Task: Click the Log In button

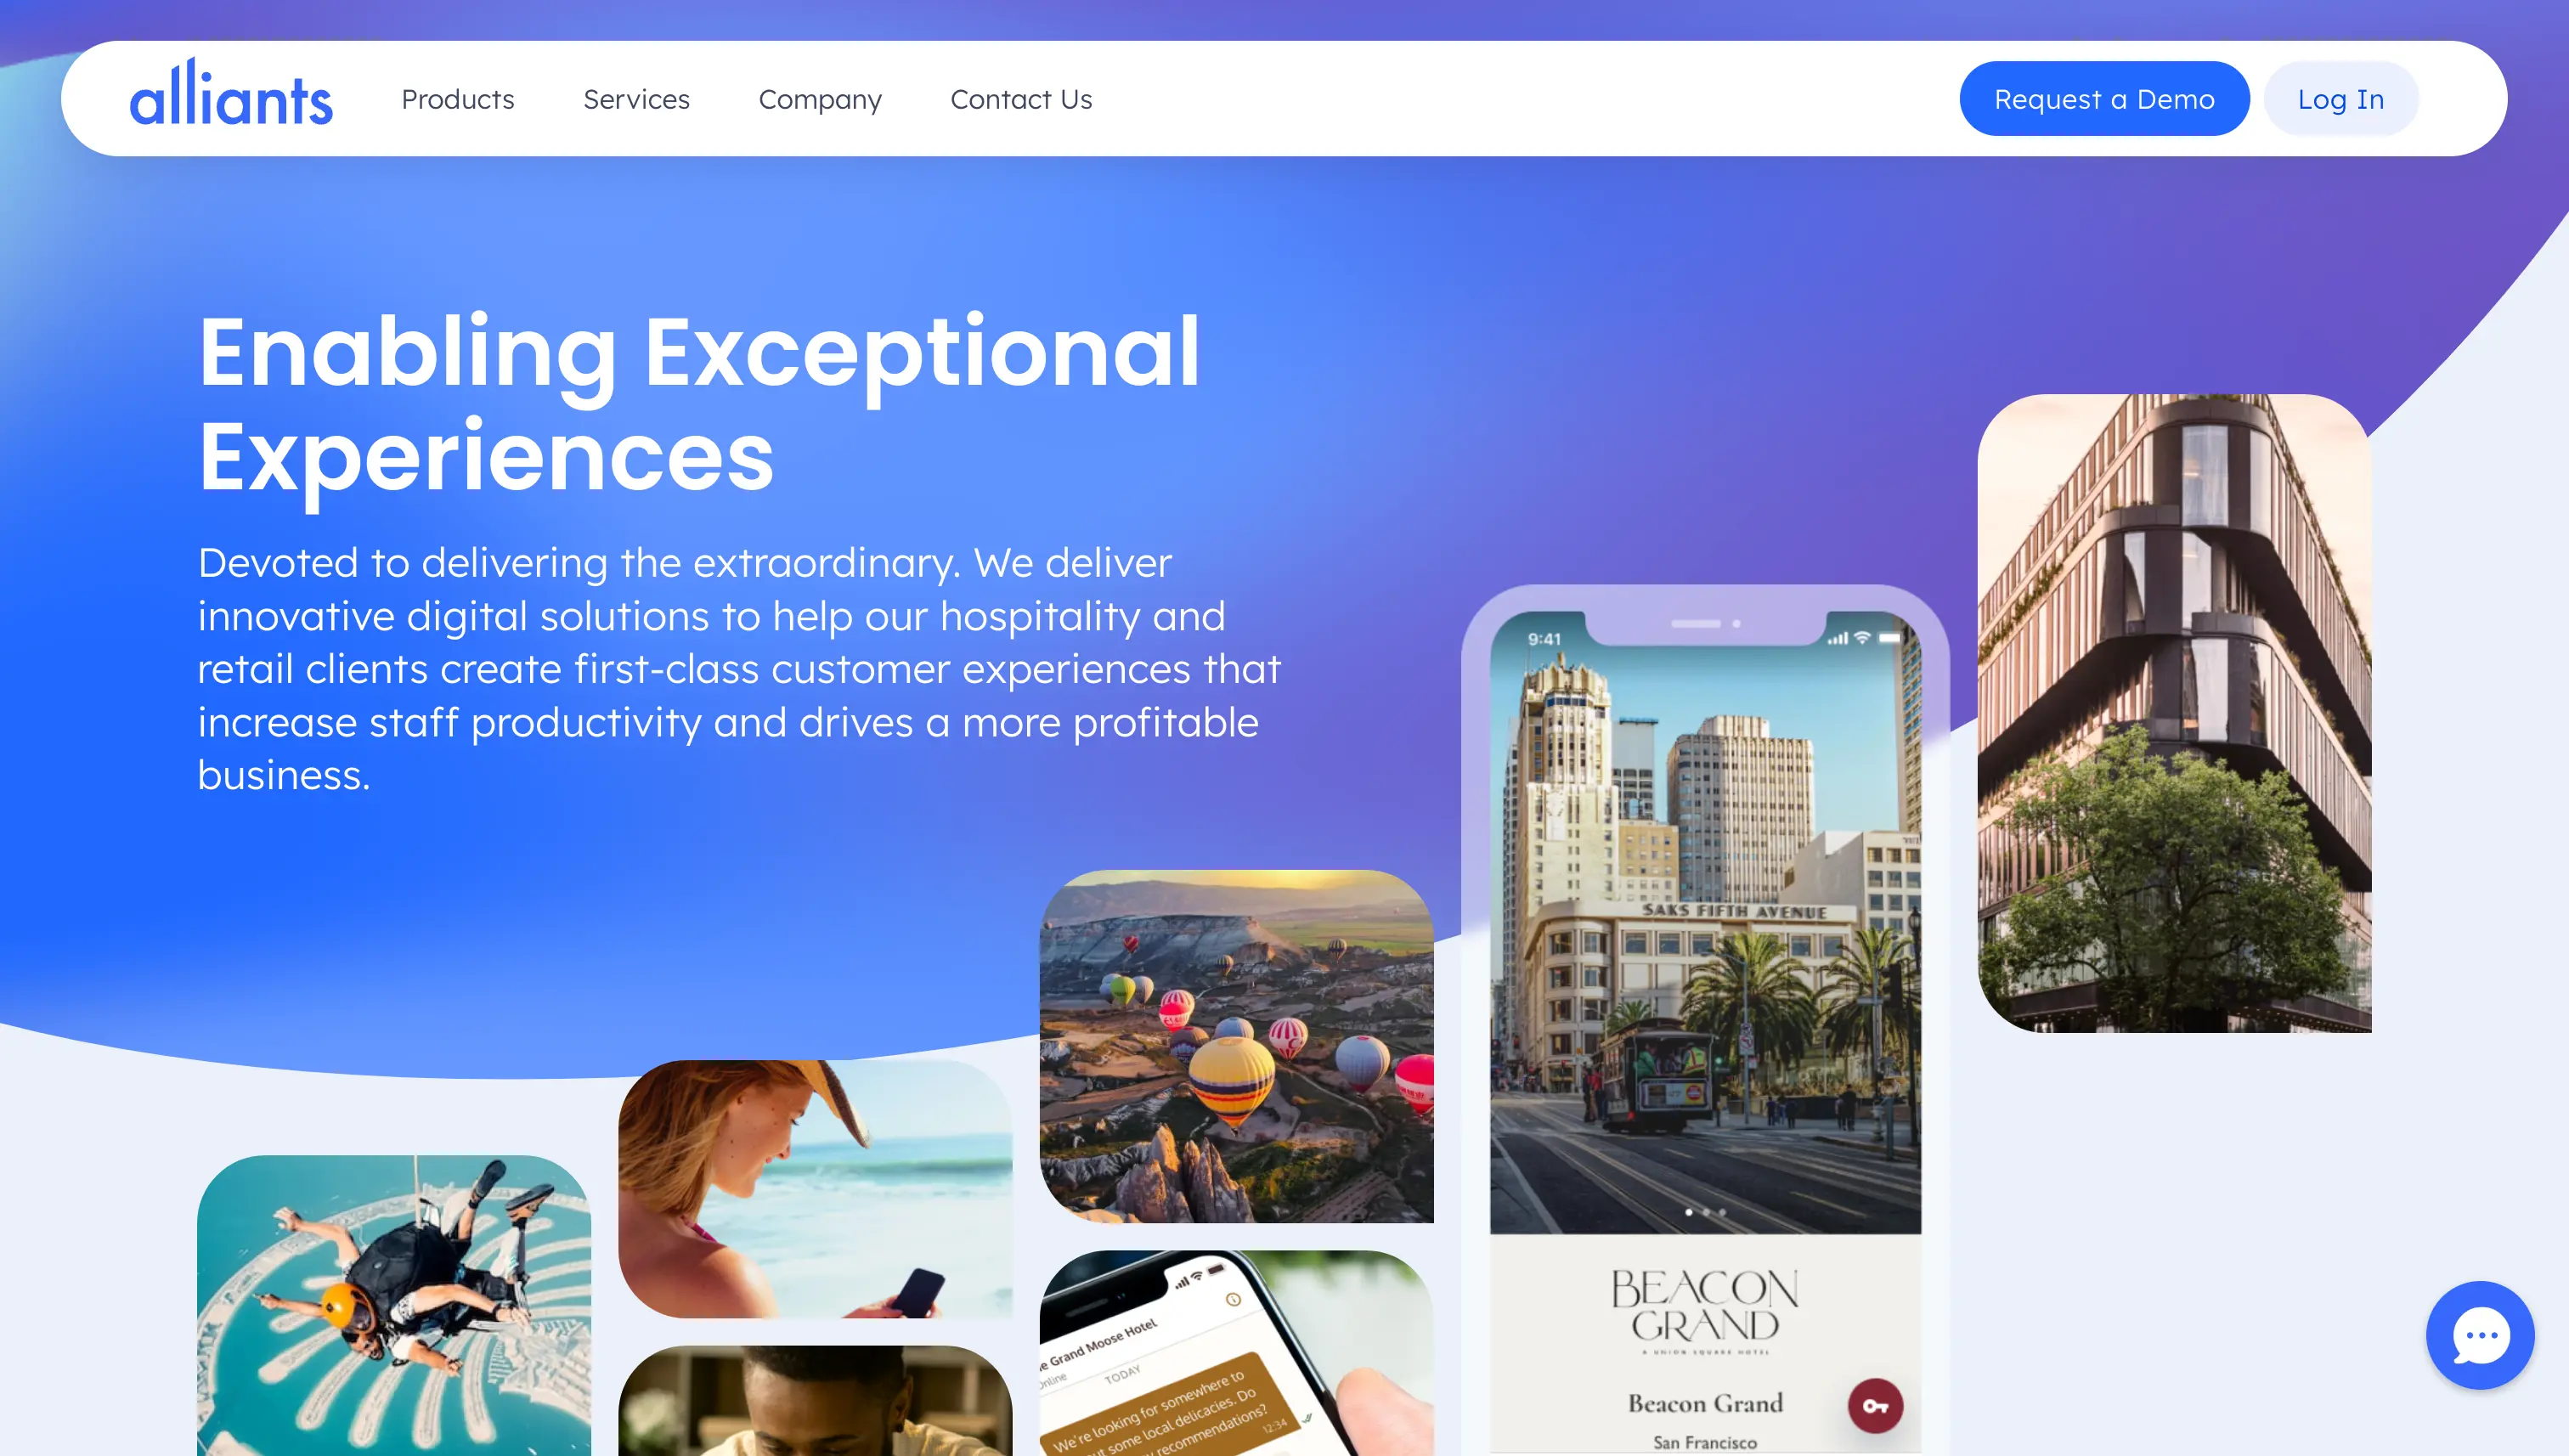Action: point(2340,99)
